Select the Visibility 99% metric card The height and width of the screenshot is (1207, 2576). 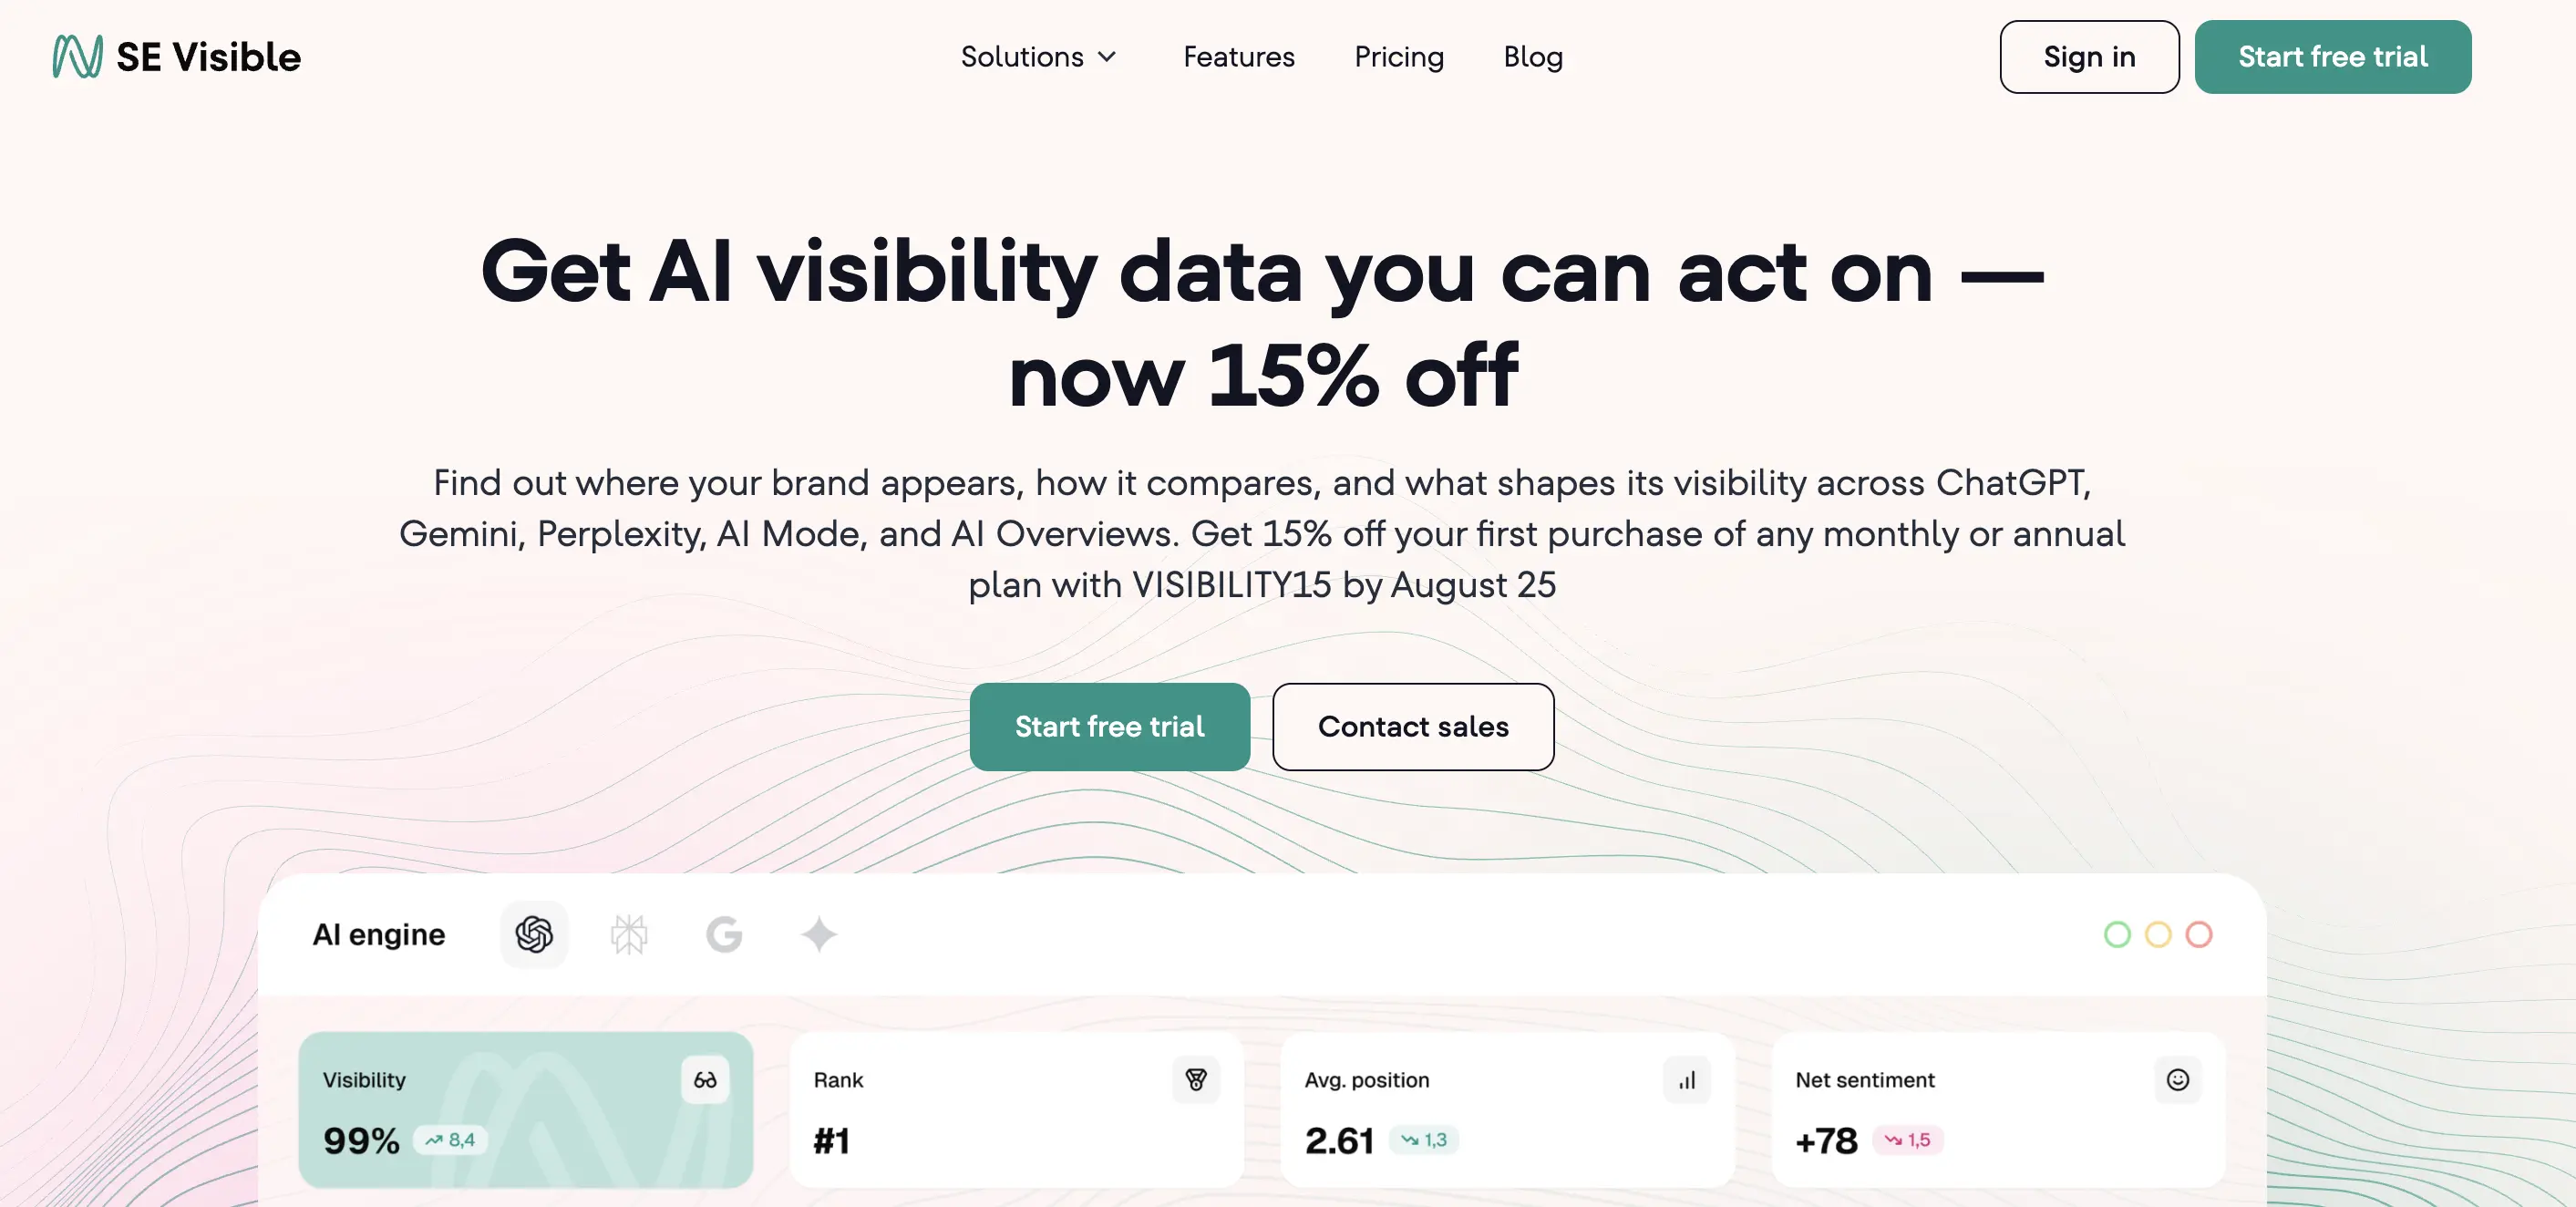tap(526, 1109)
